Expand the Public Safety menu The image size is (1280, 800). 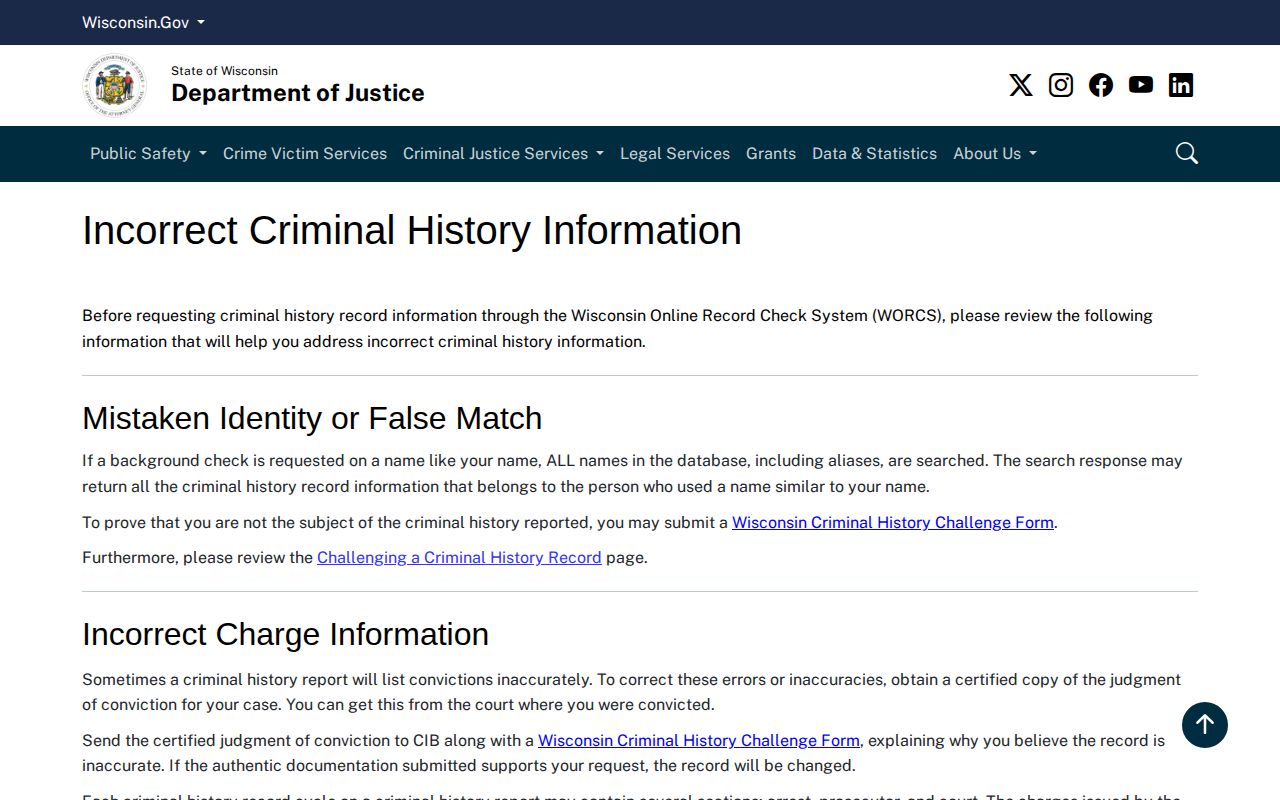click(x=148, y=153)
